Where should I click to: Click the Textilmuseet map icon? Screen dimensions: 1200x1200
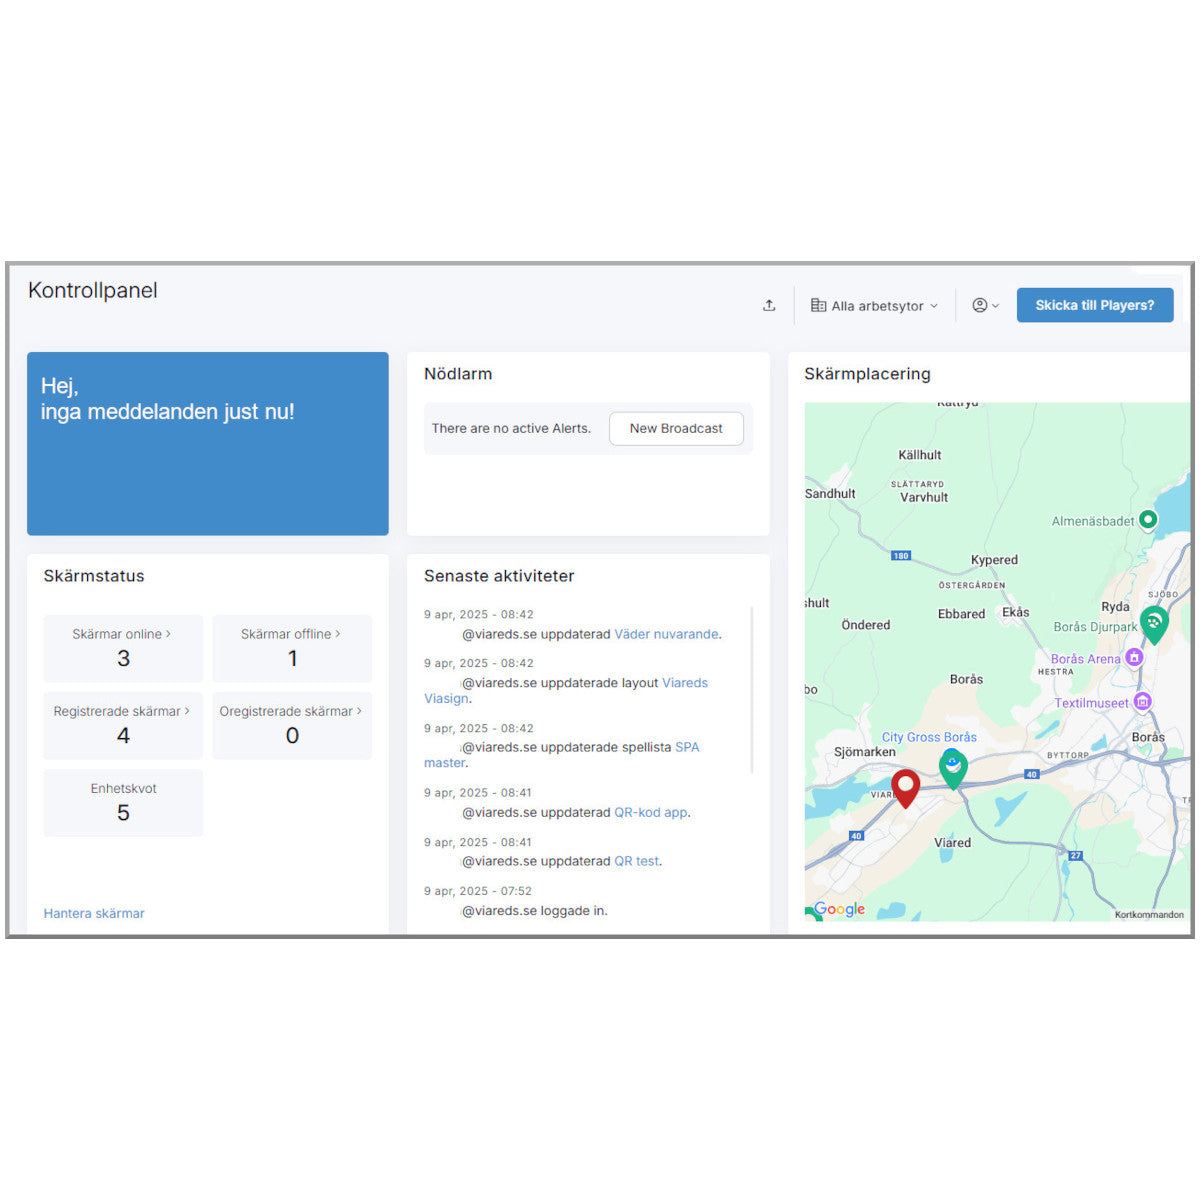(x=1143, y=702)
